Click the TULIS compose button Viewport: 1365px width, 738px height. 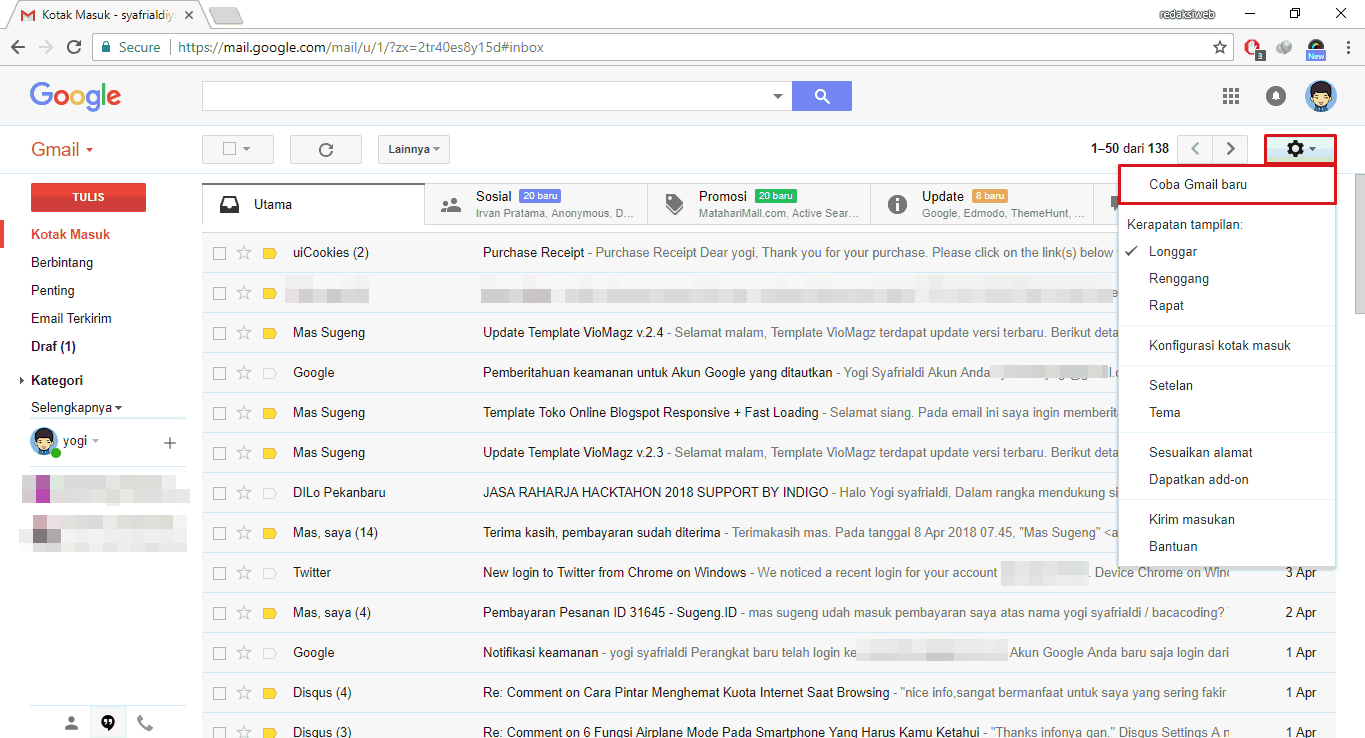pos(88,197)
